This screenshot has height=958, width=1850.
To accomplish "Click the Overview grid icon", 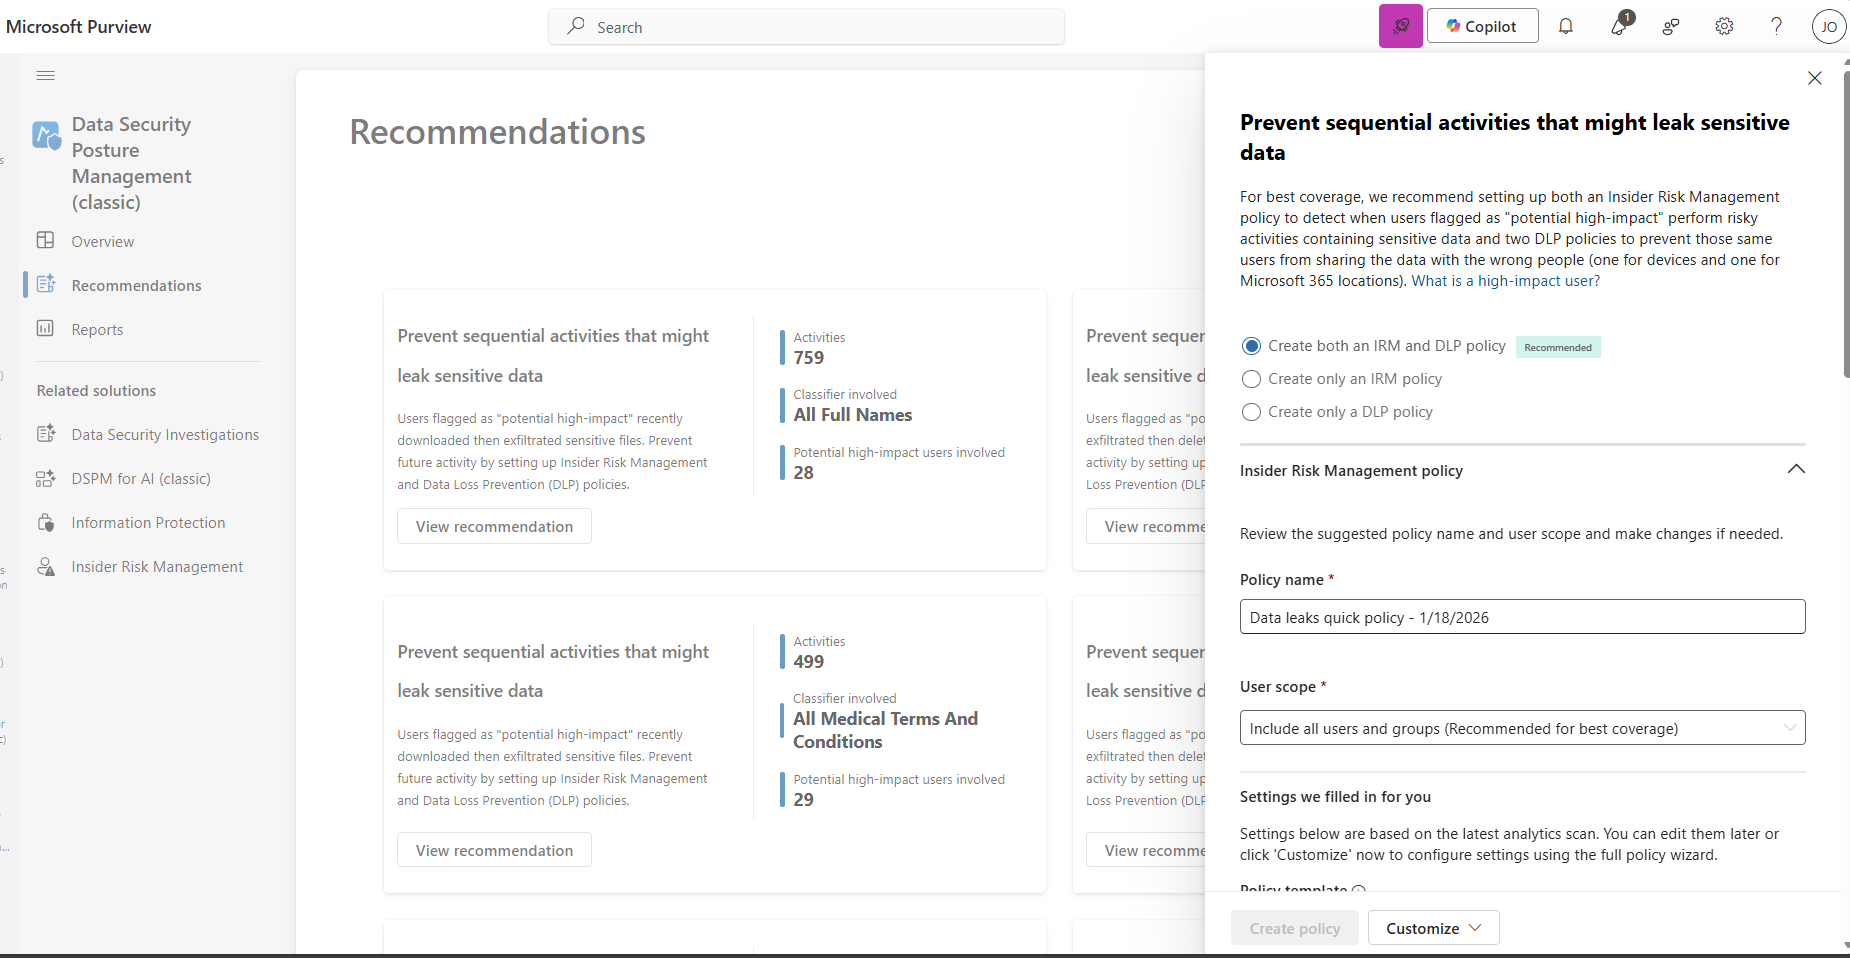I will (x=45, y=240).
